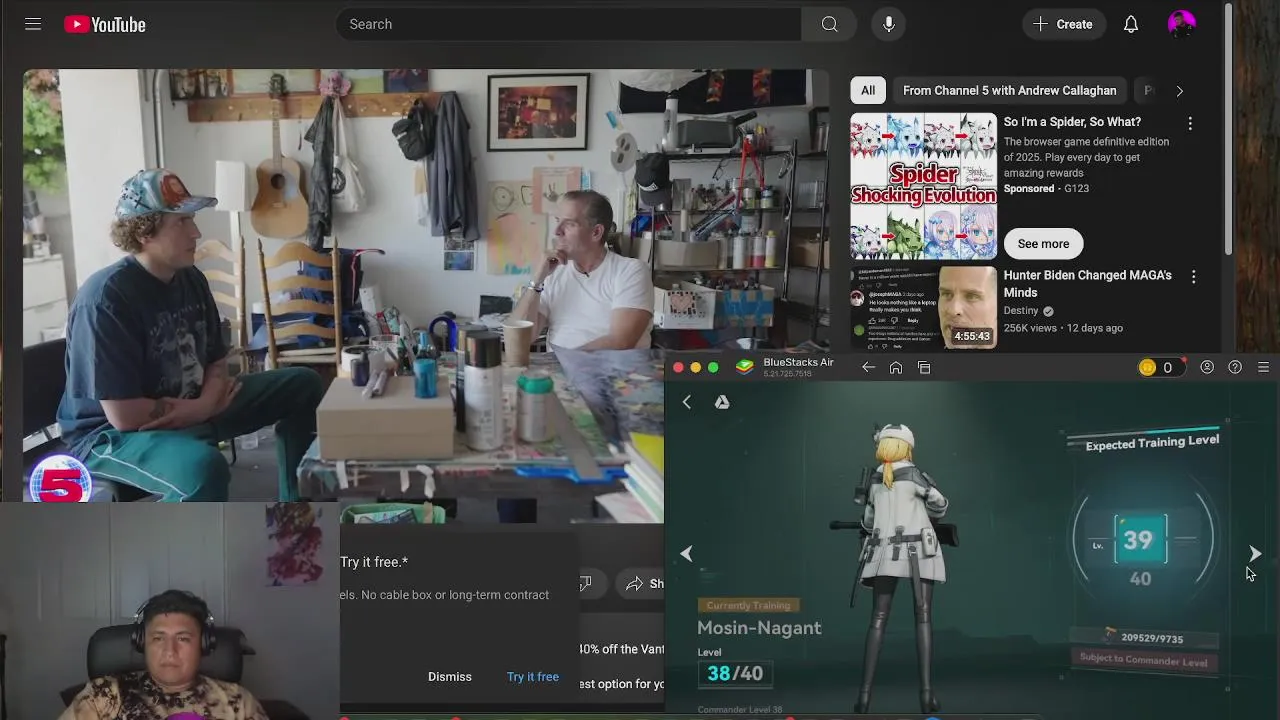The image size is (1280, 720).
Task: Click the Mosin-Nagant character name
Action: (759, 628)
